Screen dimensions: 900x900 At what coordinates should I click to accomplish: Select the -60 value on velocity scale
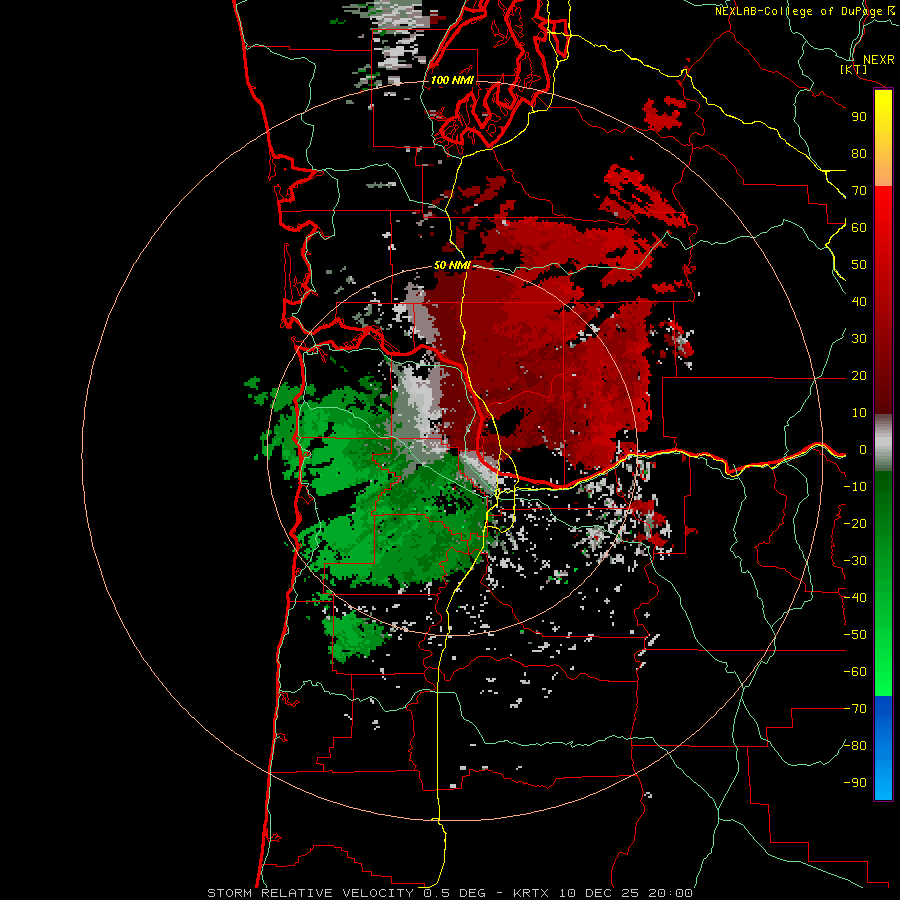(x=855, y=672)
